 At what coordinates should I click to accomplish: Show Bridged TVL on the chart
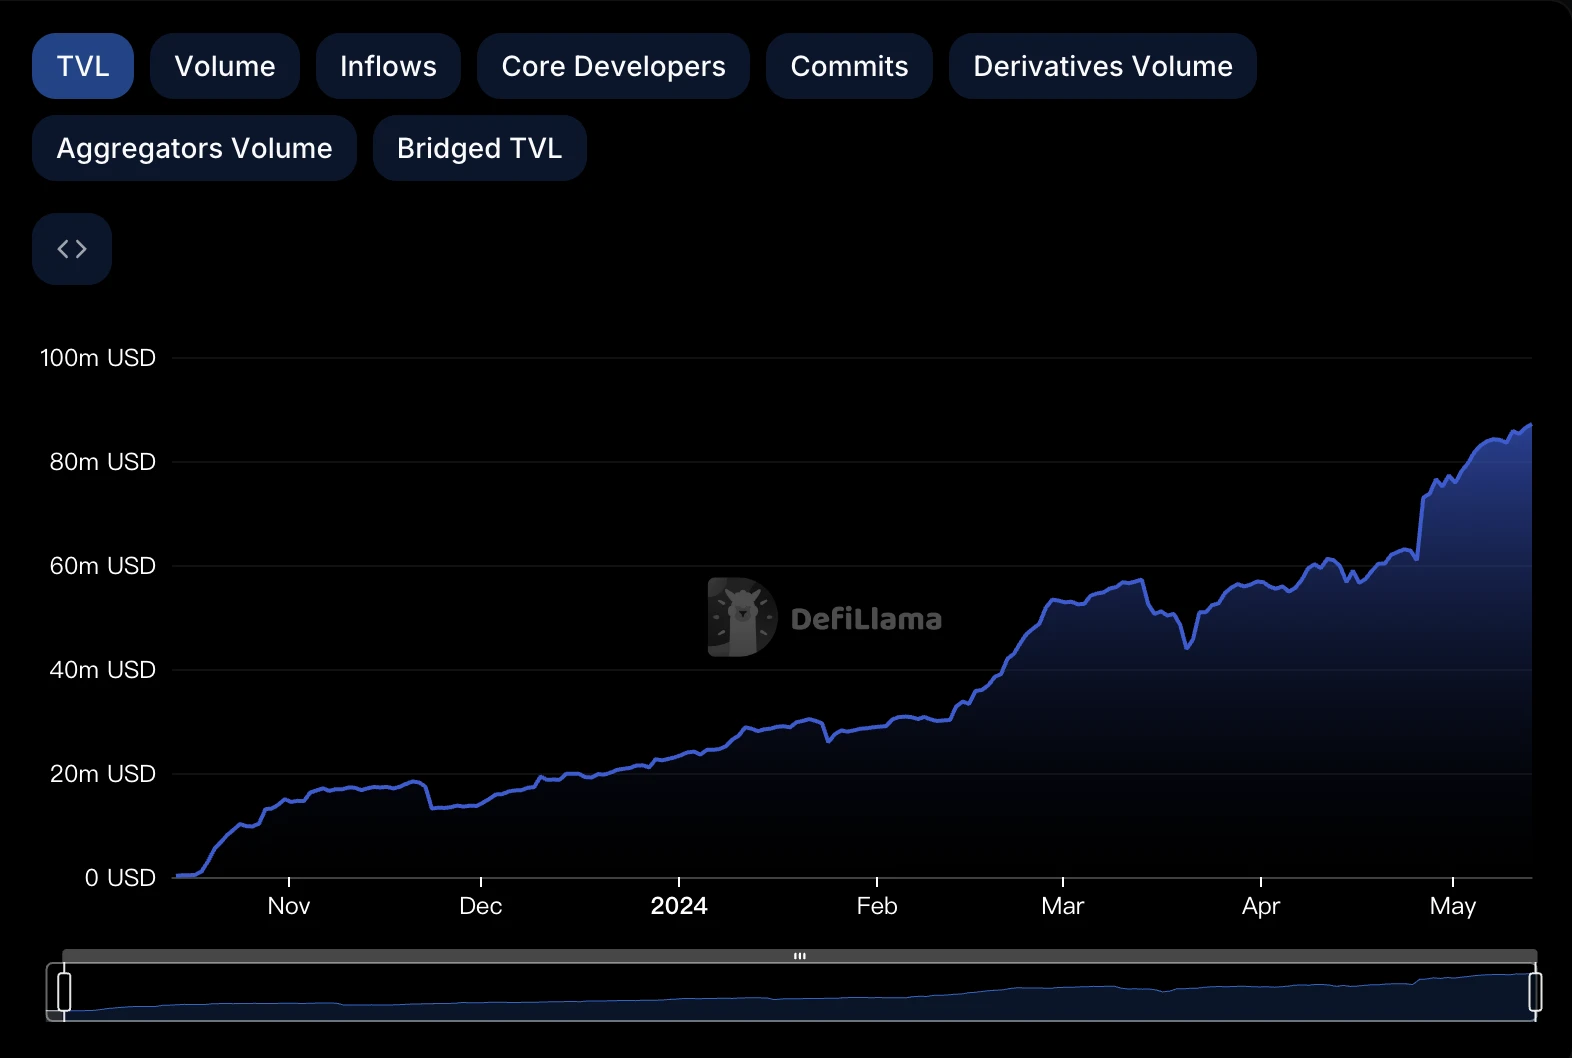click(479, 148)
